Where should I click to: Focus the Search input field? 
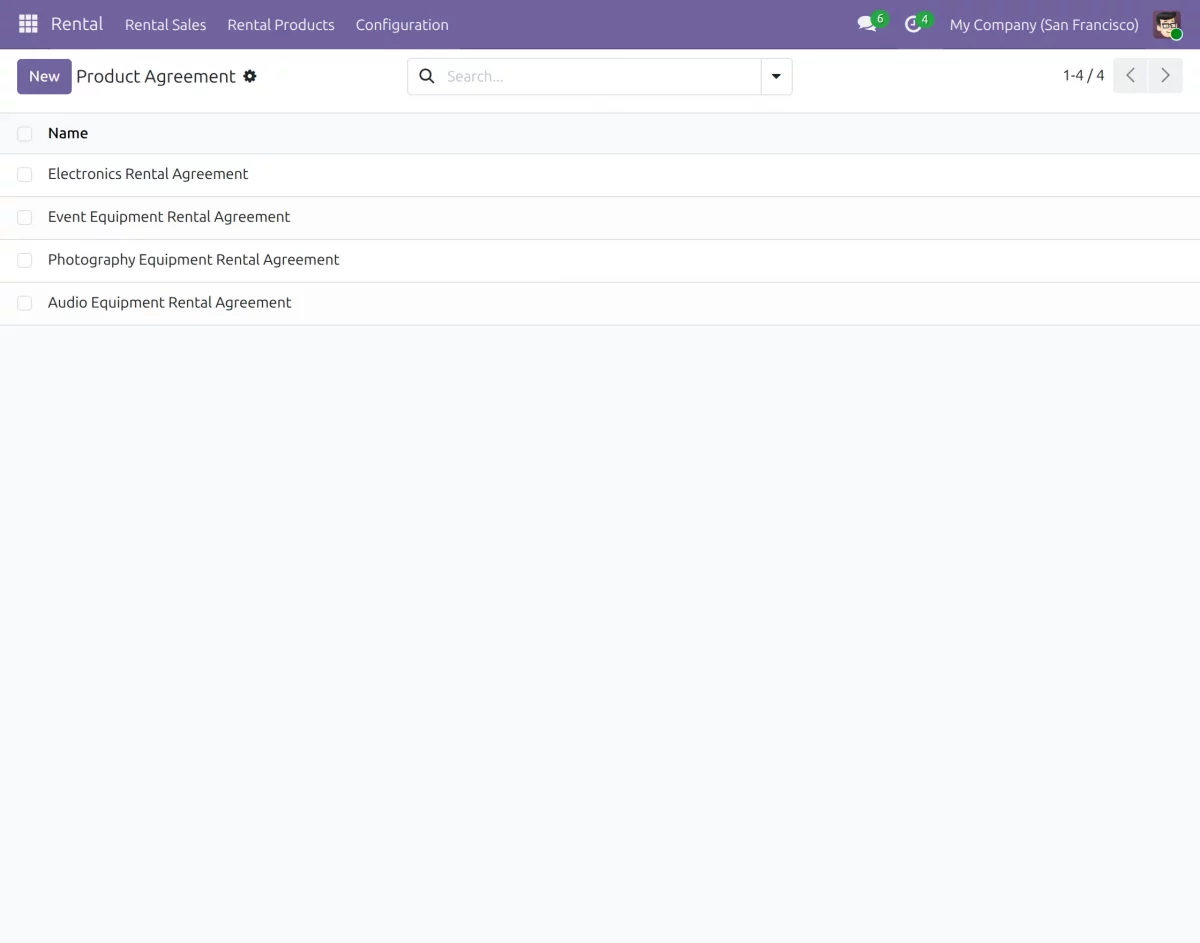click(600, 76)
